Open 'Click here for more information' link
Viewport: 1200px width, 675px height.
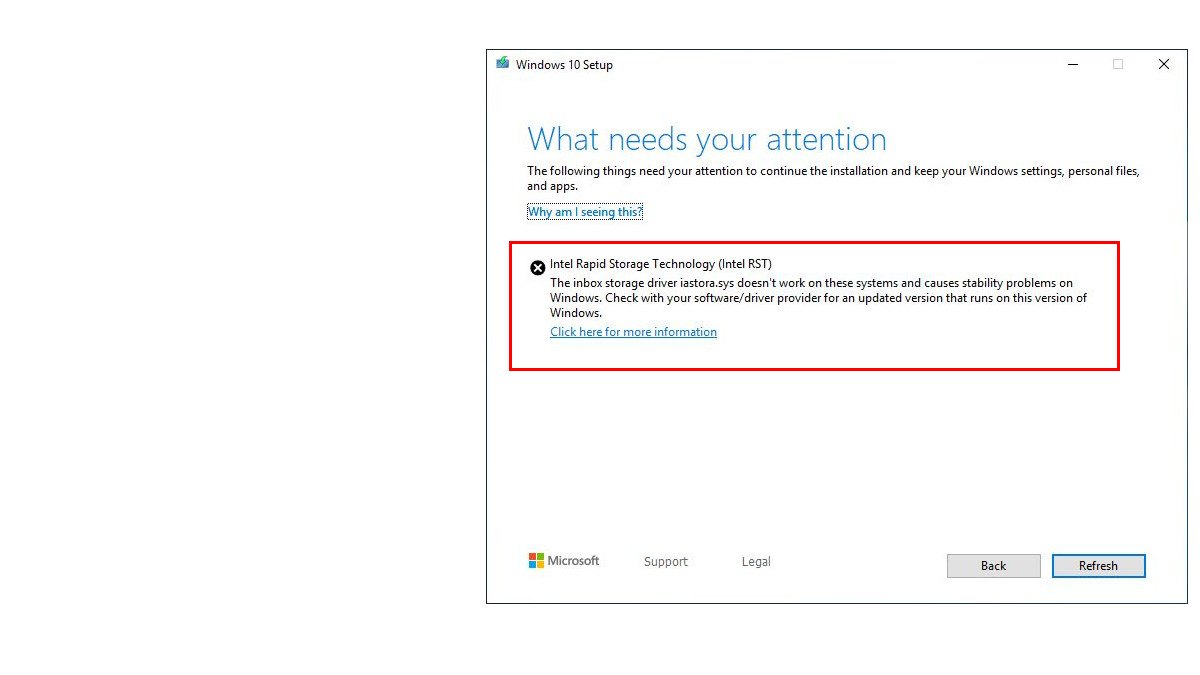(x=633, y=332)
